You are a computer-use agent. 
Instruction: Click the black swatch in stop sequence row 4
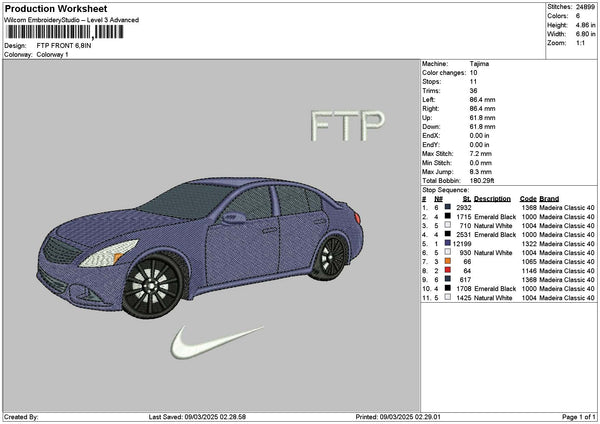[447, 235]
